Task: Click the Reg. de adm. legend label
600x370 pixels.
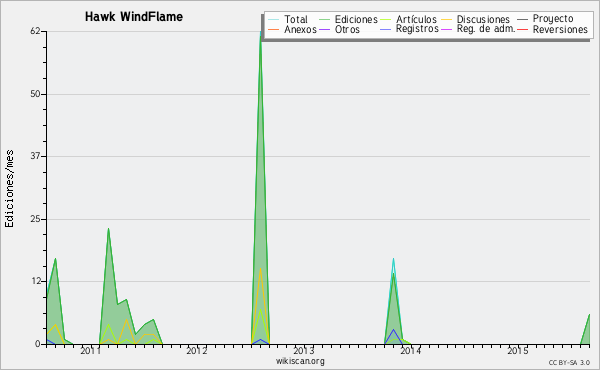Action: click(x=486, y=29)
